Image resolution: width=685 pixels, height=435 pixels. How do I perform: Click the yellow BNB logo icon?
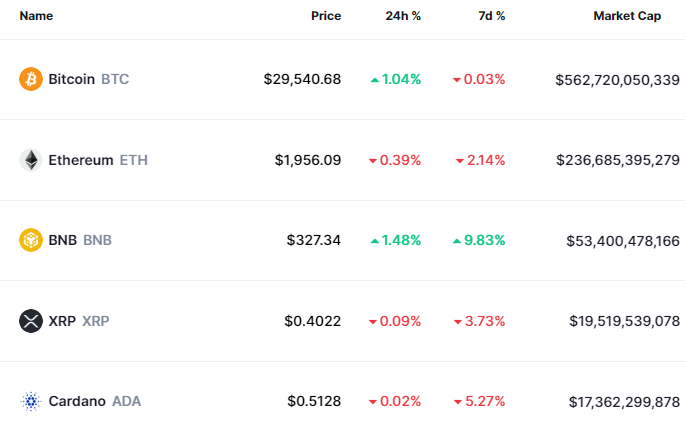click(x=31, y=240)
